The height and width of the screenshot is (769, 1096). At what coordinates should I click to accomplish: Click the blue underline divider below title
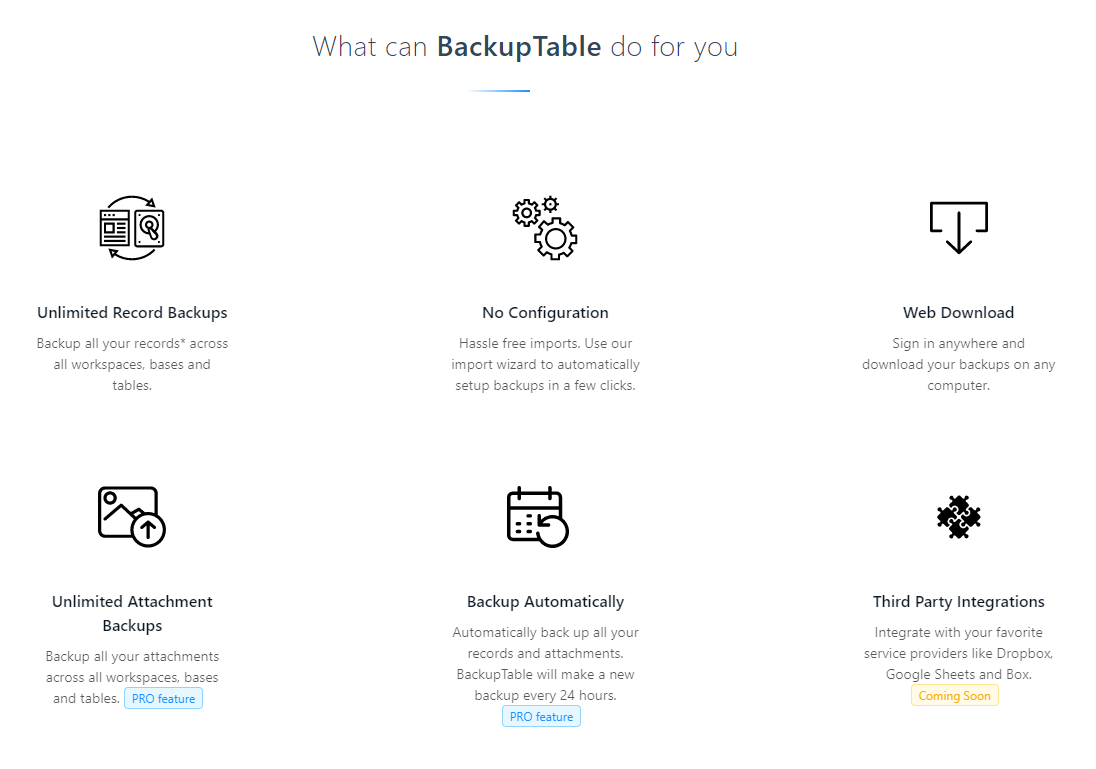tap(498, 91)
